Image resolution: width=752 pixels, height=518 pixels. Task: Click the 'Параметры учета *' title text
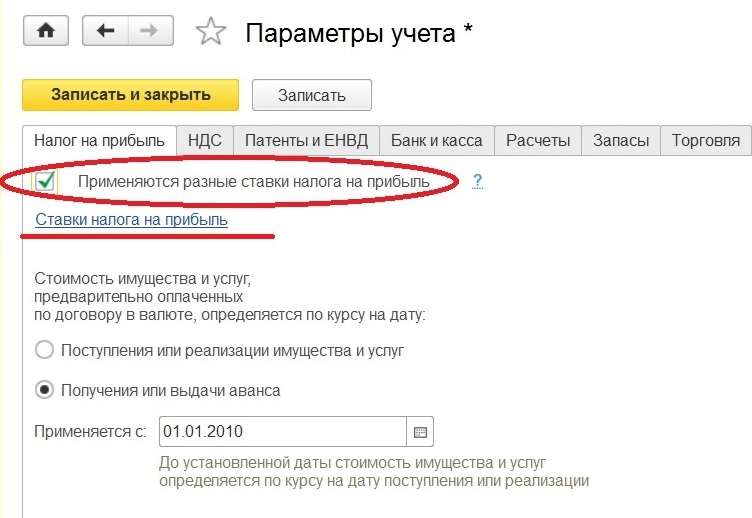coord(359,33)
